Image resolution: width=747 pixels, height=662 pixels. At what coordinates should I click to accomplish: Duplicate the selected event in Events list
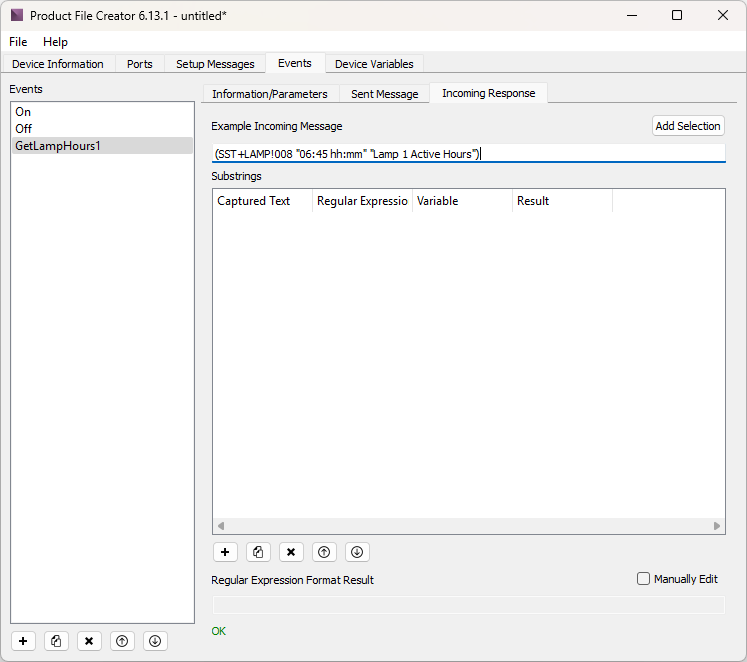[57, 641]
